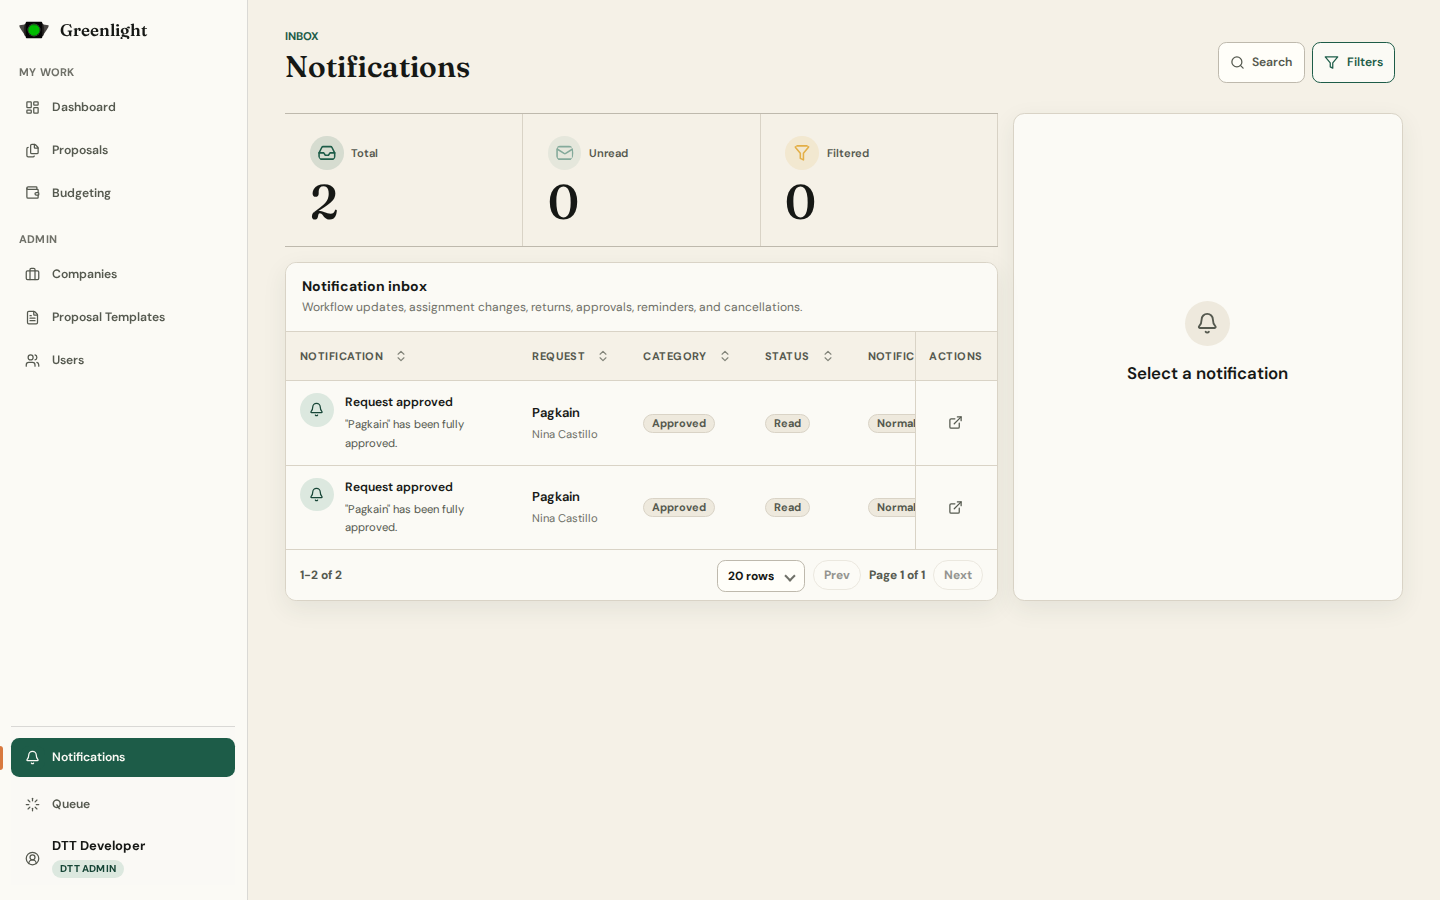1440x900 pixels.
Task: Click the INBOX breadcrumb label
Action: pos(302,36)
